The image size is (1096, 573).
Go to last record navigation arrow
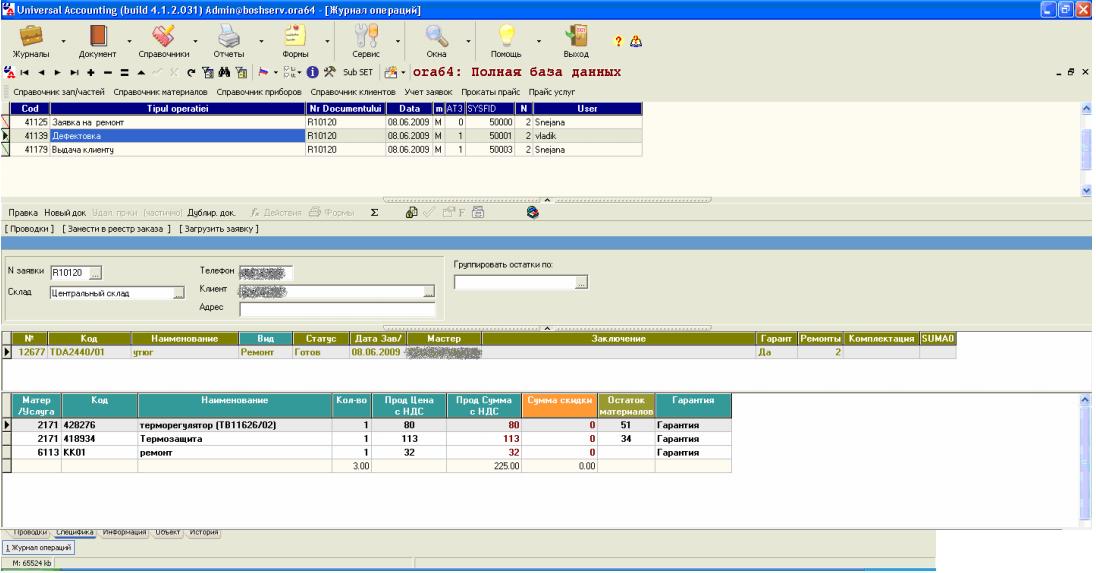(x=74, y=73)
